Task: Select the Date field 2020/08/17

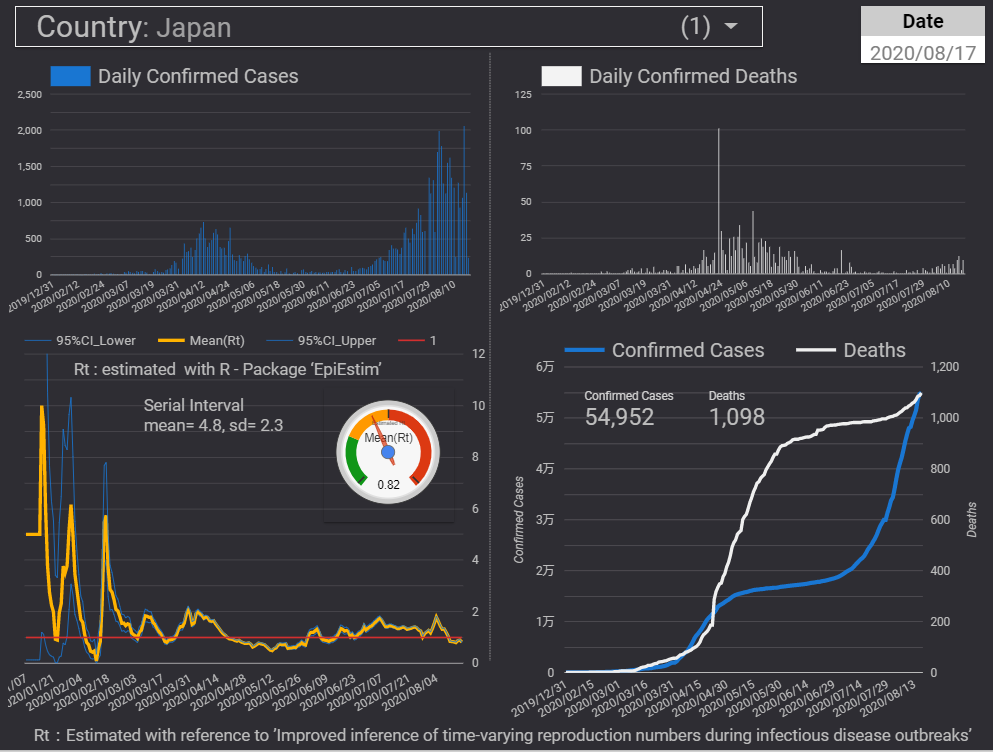Action: (922, 52)
